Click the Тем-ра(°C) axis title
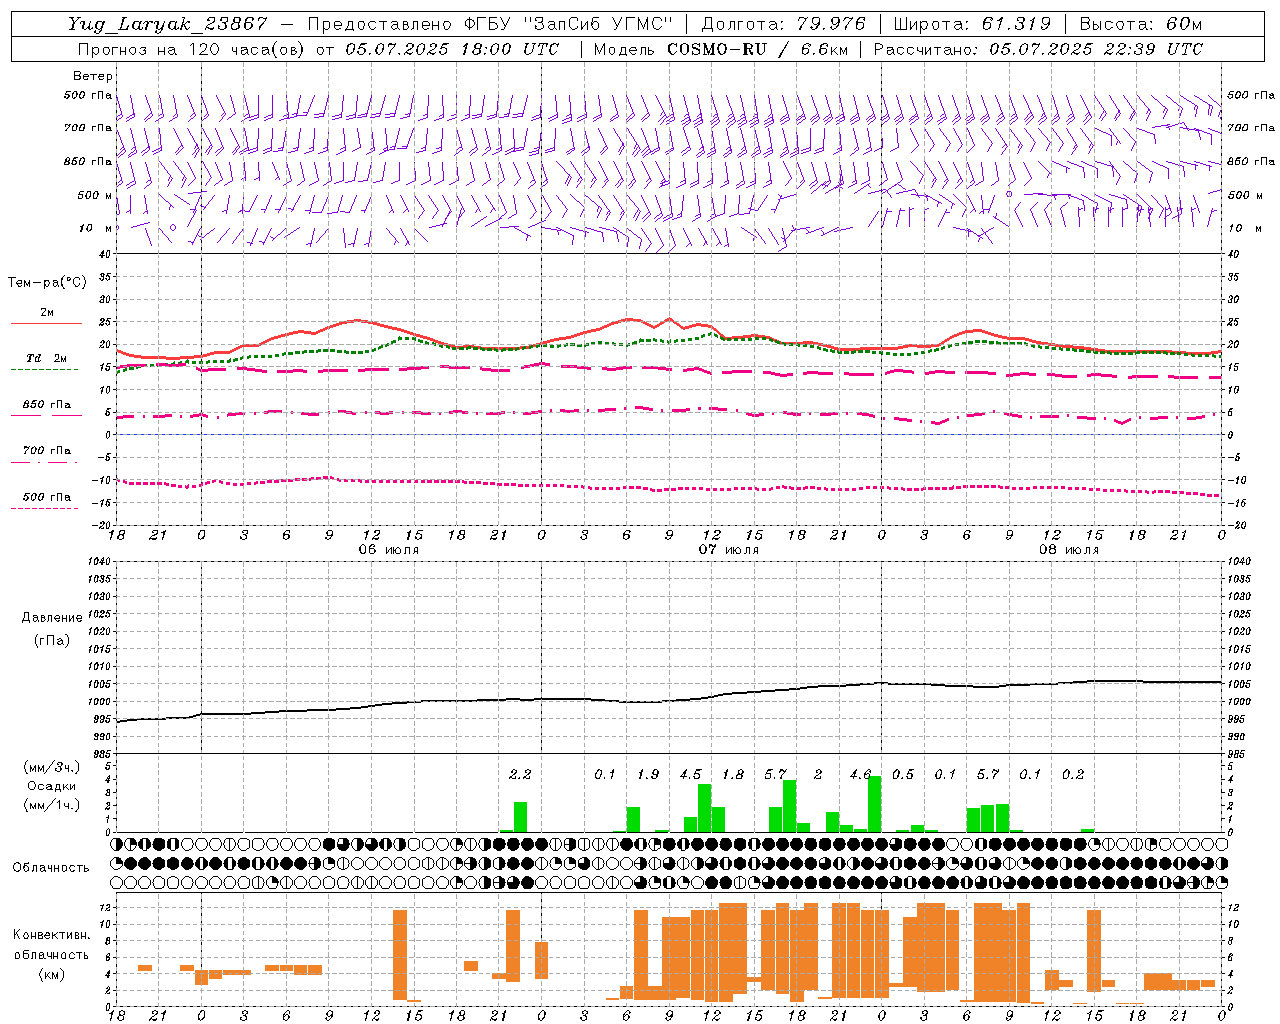 pos(47,282)
